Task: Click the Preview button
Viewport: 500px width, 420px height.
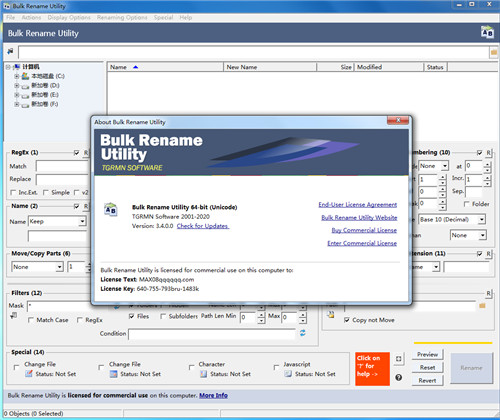Action: [427, 354]
